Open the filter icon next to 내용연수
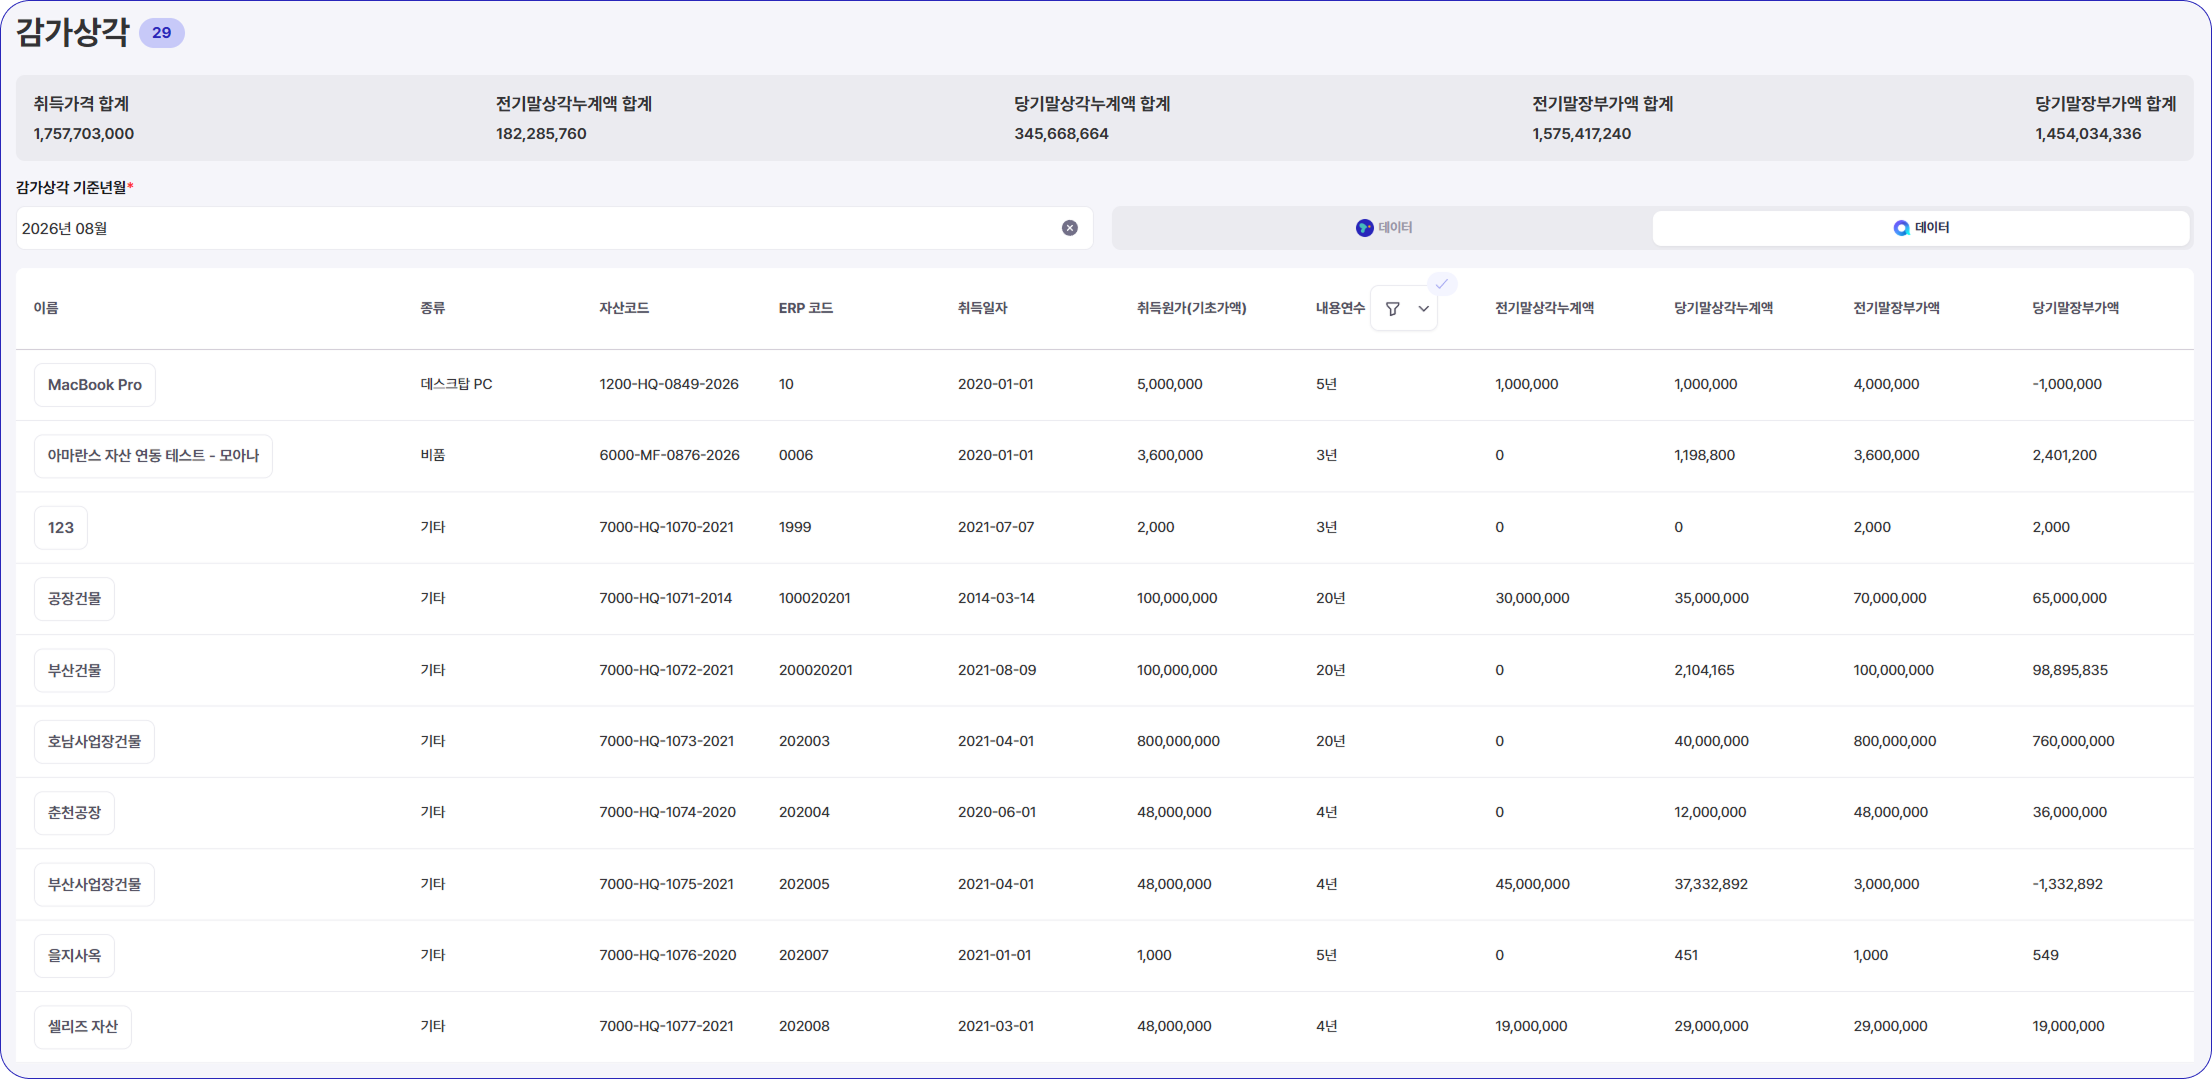The width and height of the screenshot is (2212, 1079). point(1392,309)
